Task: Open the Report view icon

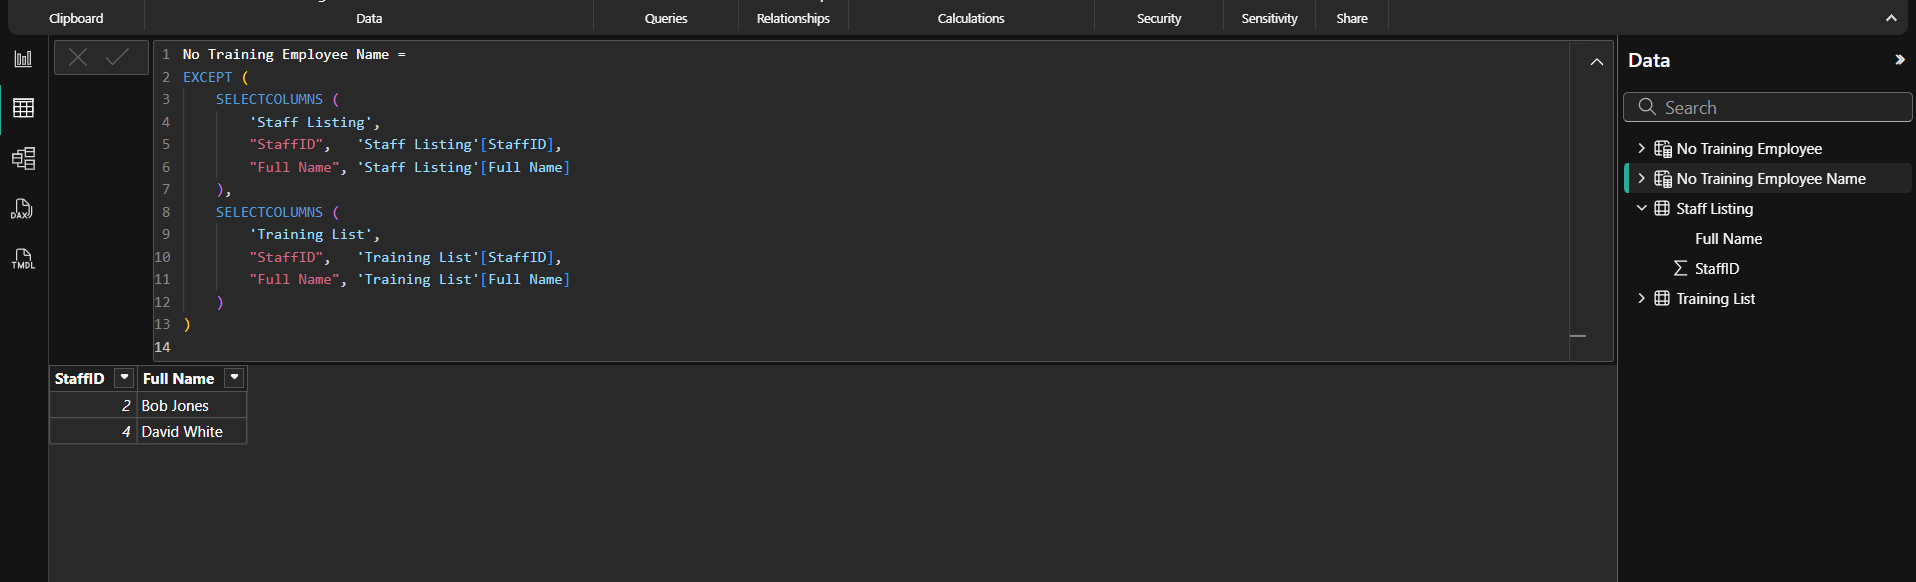Action: point(23,59)
